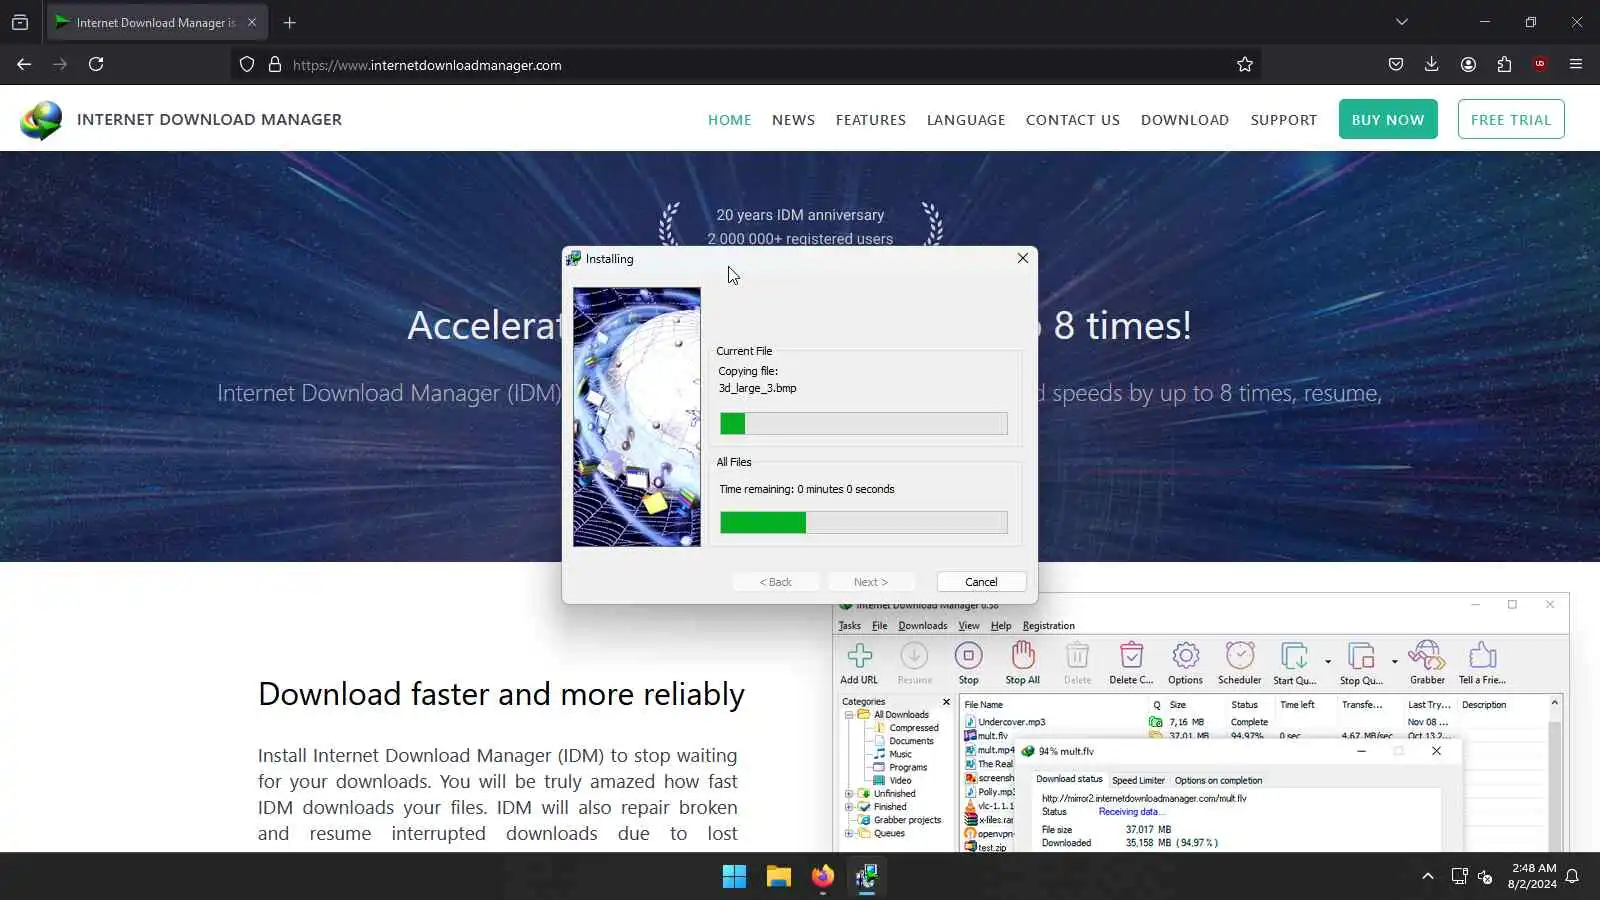Open the Extensions panel

(1504, 64)
